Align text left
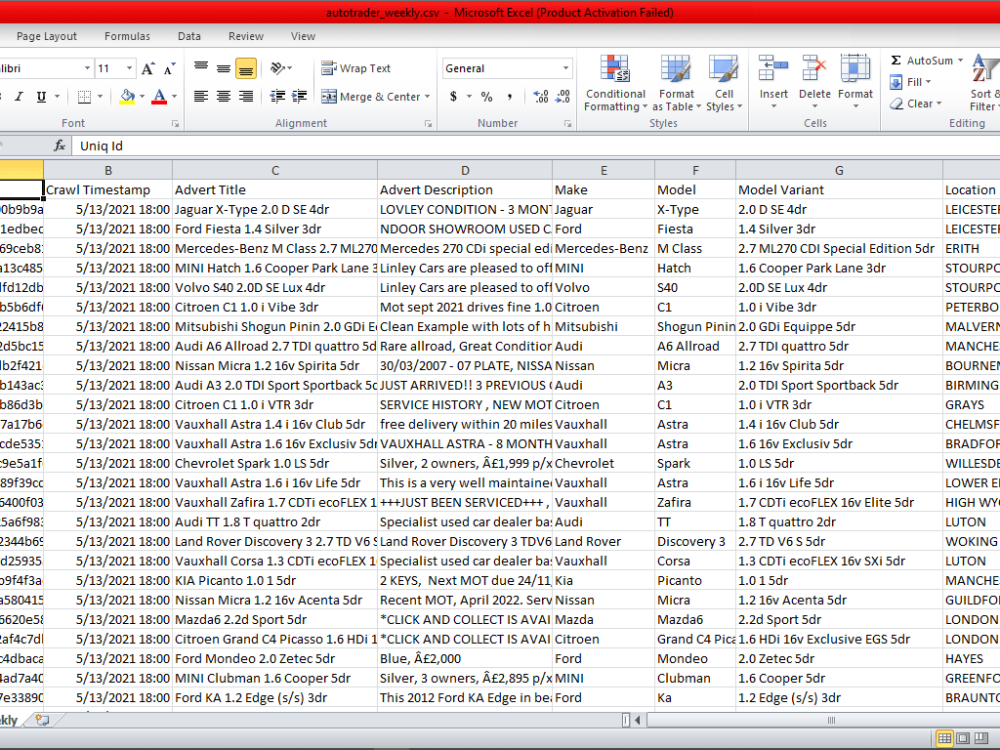The height and width of the screenshot is (750, 1000). [x=201, y=96]
